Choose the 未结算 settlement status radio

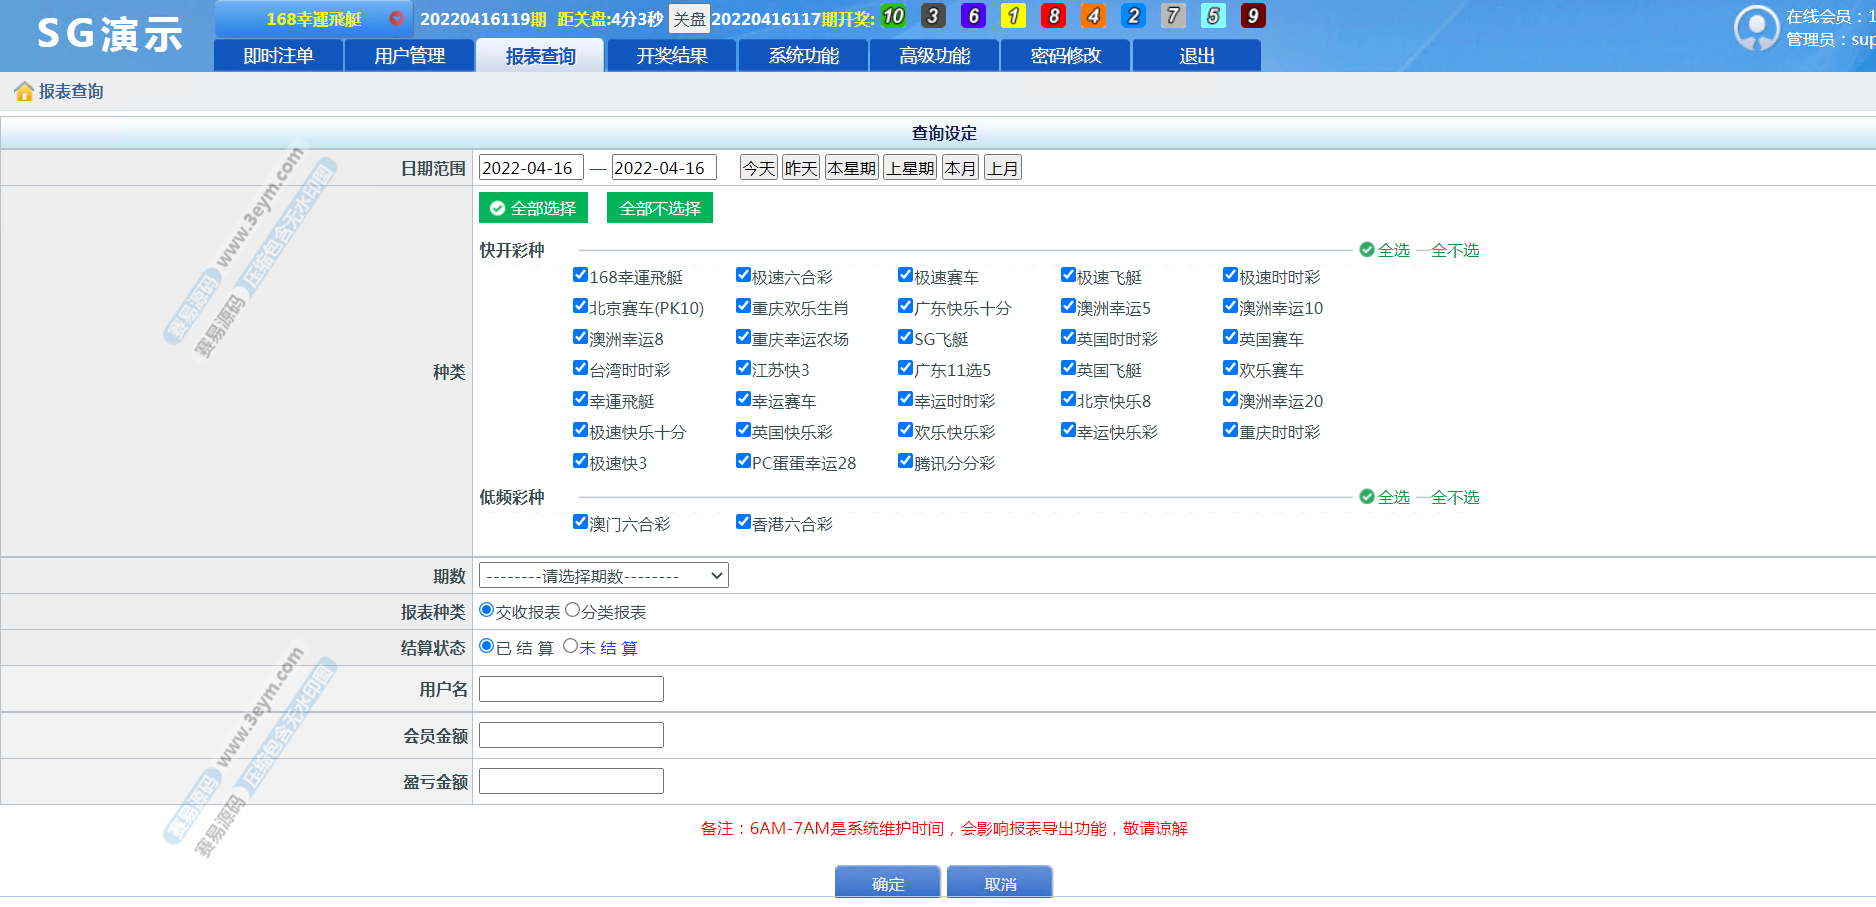pyautogui.click(x=570, y=646)
